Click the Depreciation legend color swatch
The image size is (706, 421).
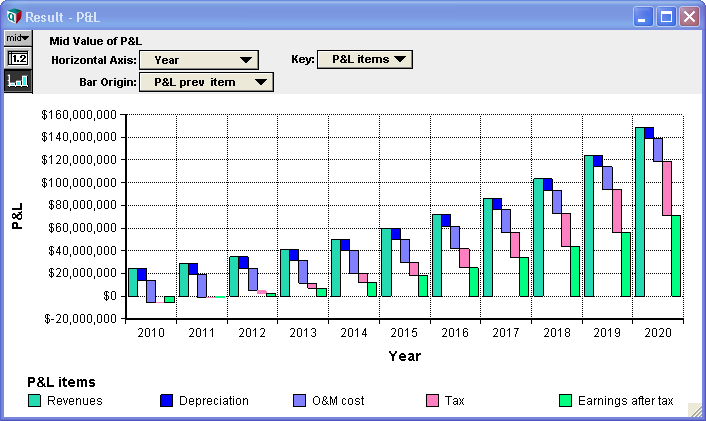click(x=167, y=400)
